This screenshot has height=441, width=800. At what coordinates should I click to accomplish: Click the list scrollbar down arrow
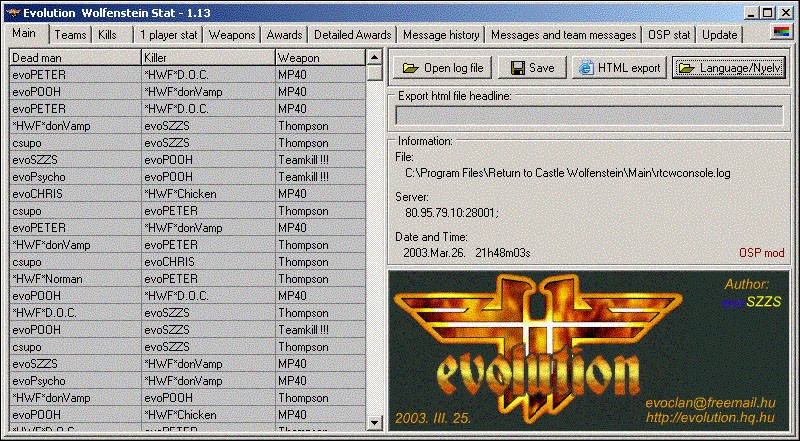coord(375,423)
